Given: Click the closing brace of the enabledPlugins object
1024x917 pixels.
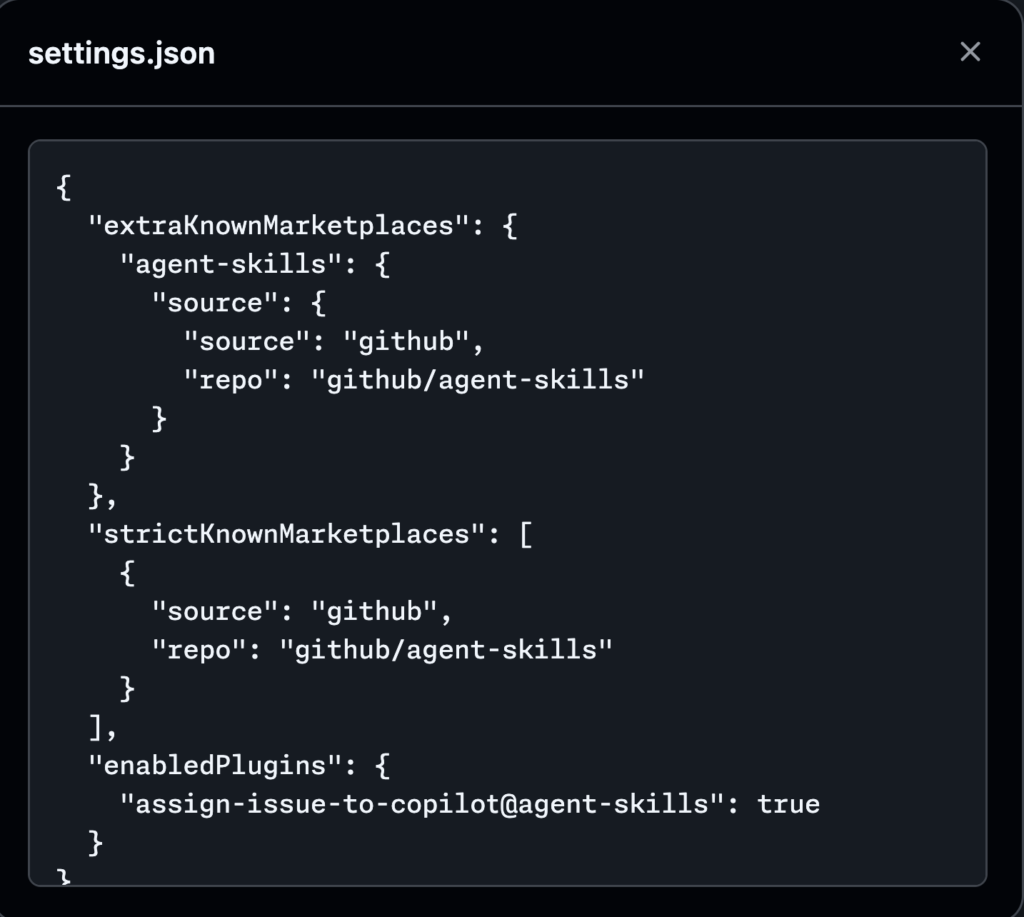Looking at the screenshot, I should [95, 843].
